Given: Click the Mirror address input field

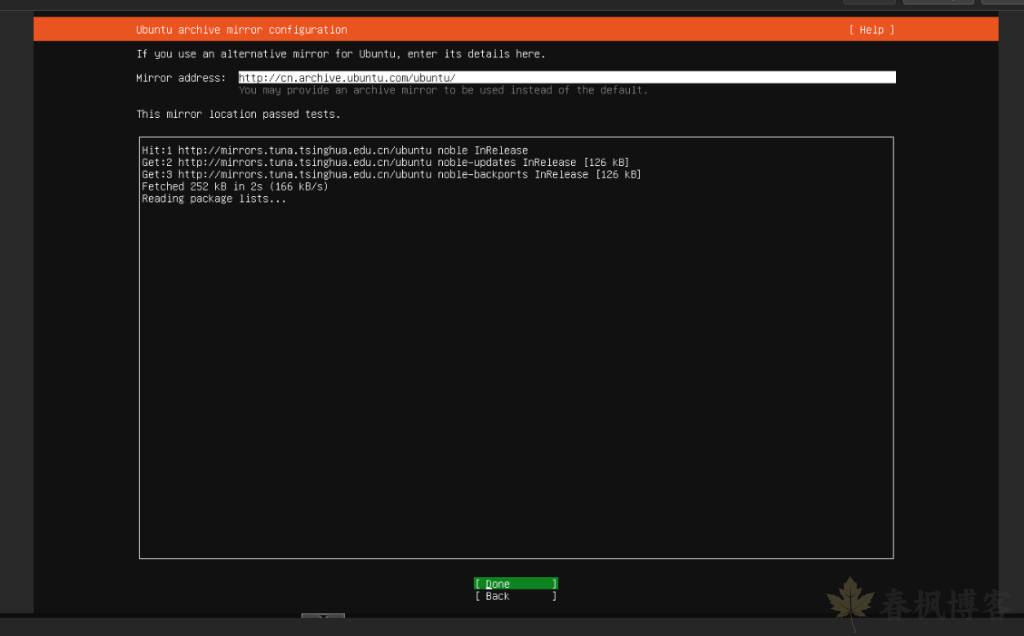Looking at the screenshot, I should click(x=566, y=78).
